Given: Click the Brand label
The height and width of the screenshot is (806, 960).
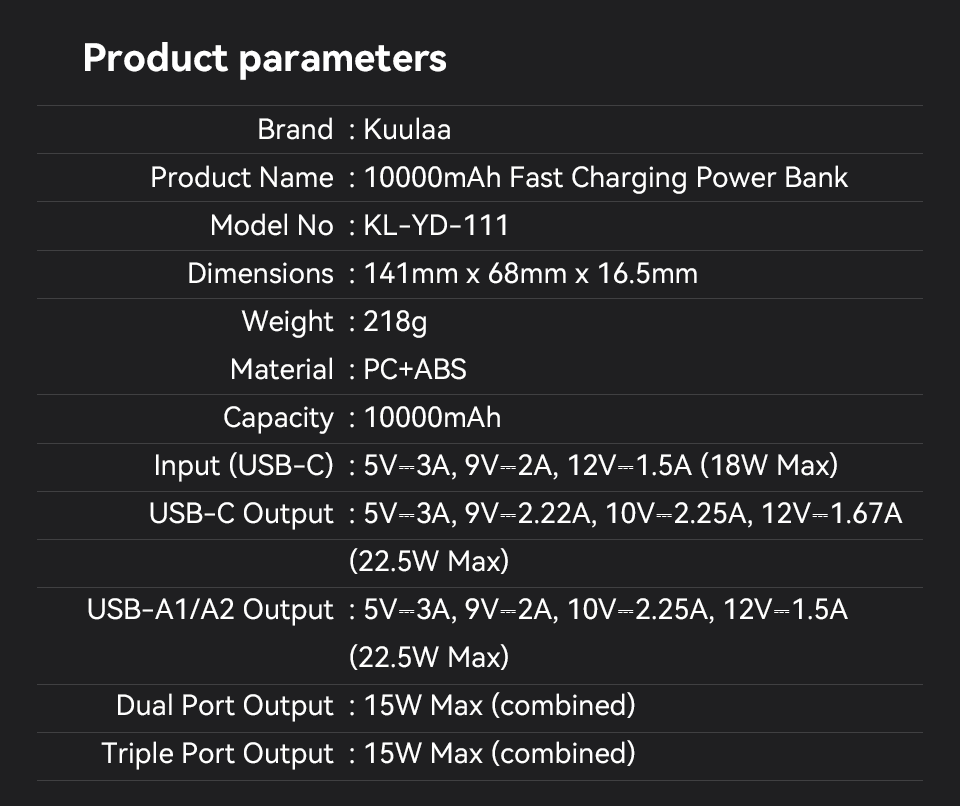Looking at the screenshot, I should pyautogui.click(x=295, y=129).
